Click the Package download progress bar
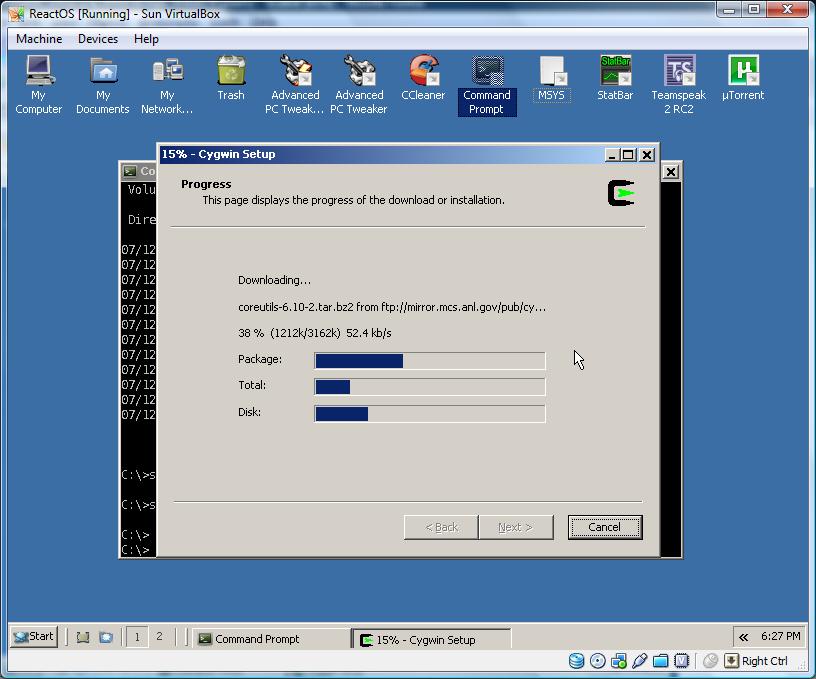This screenshot has width=816, height=679. pyautogui.click(x=430, y=360)
